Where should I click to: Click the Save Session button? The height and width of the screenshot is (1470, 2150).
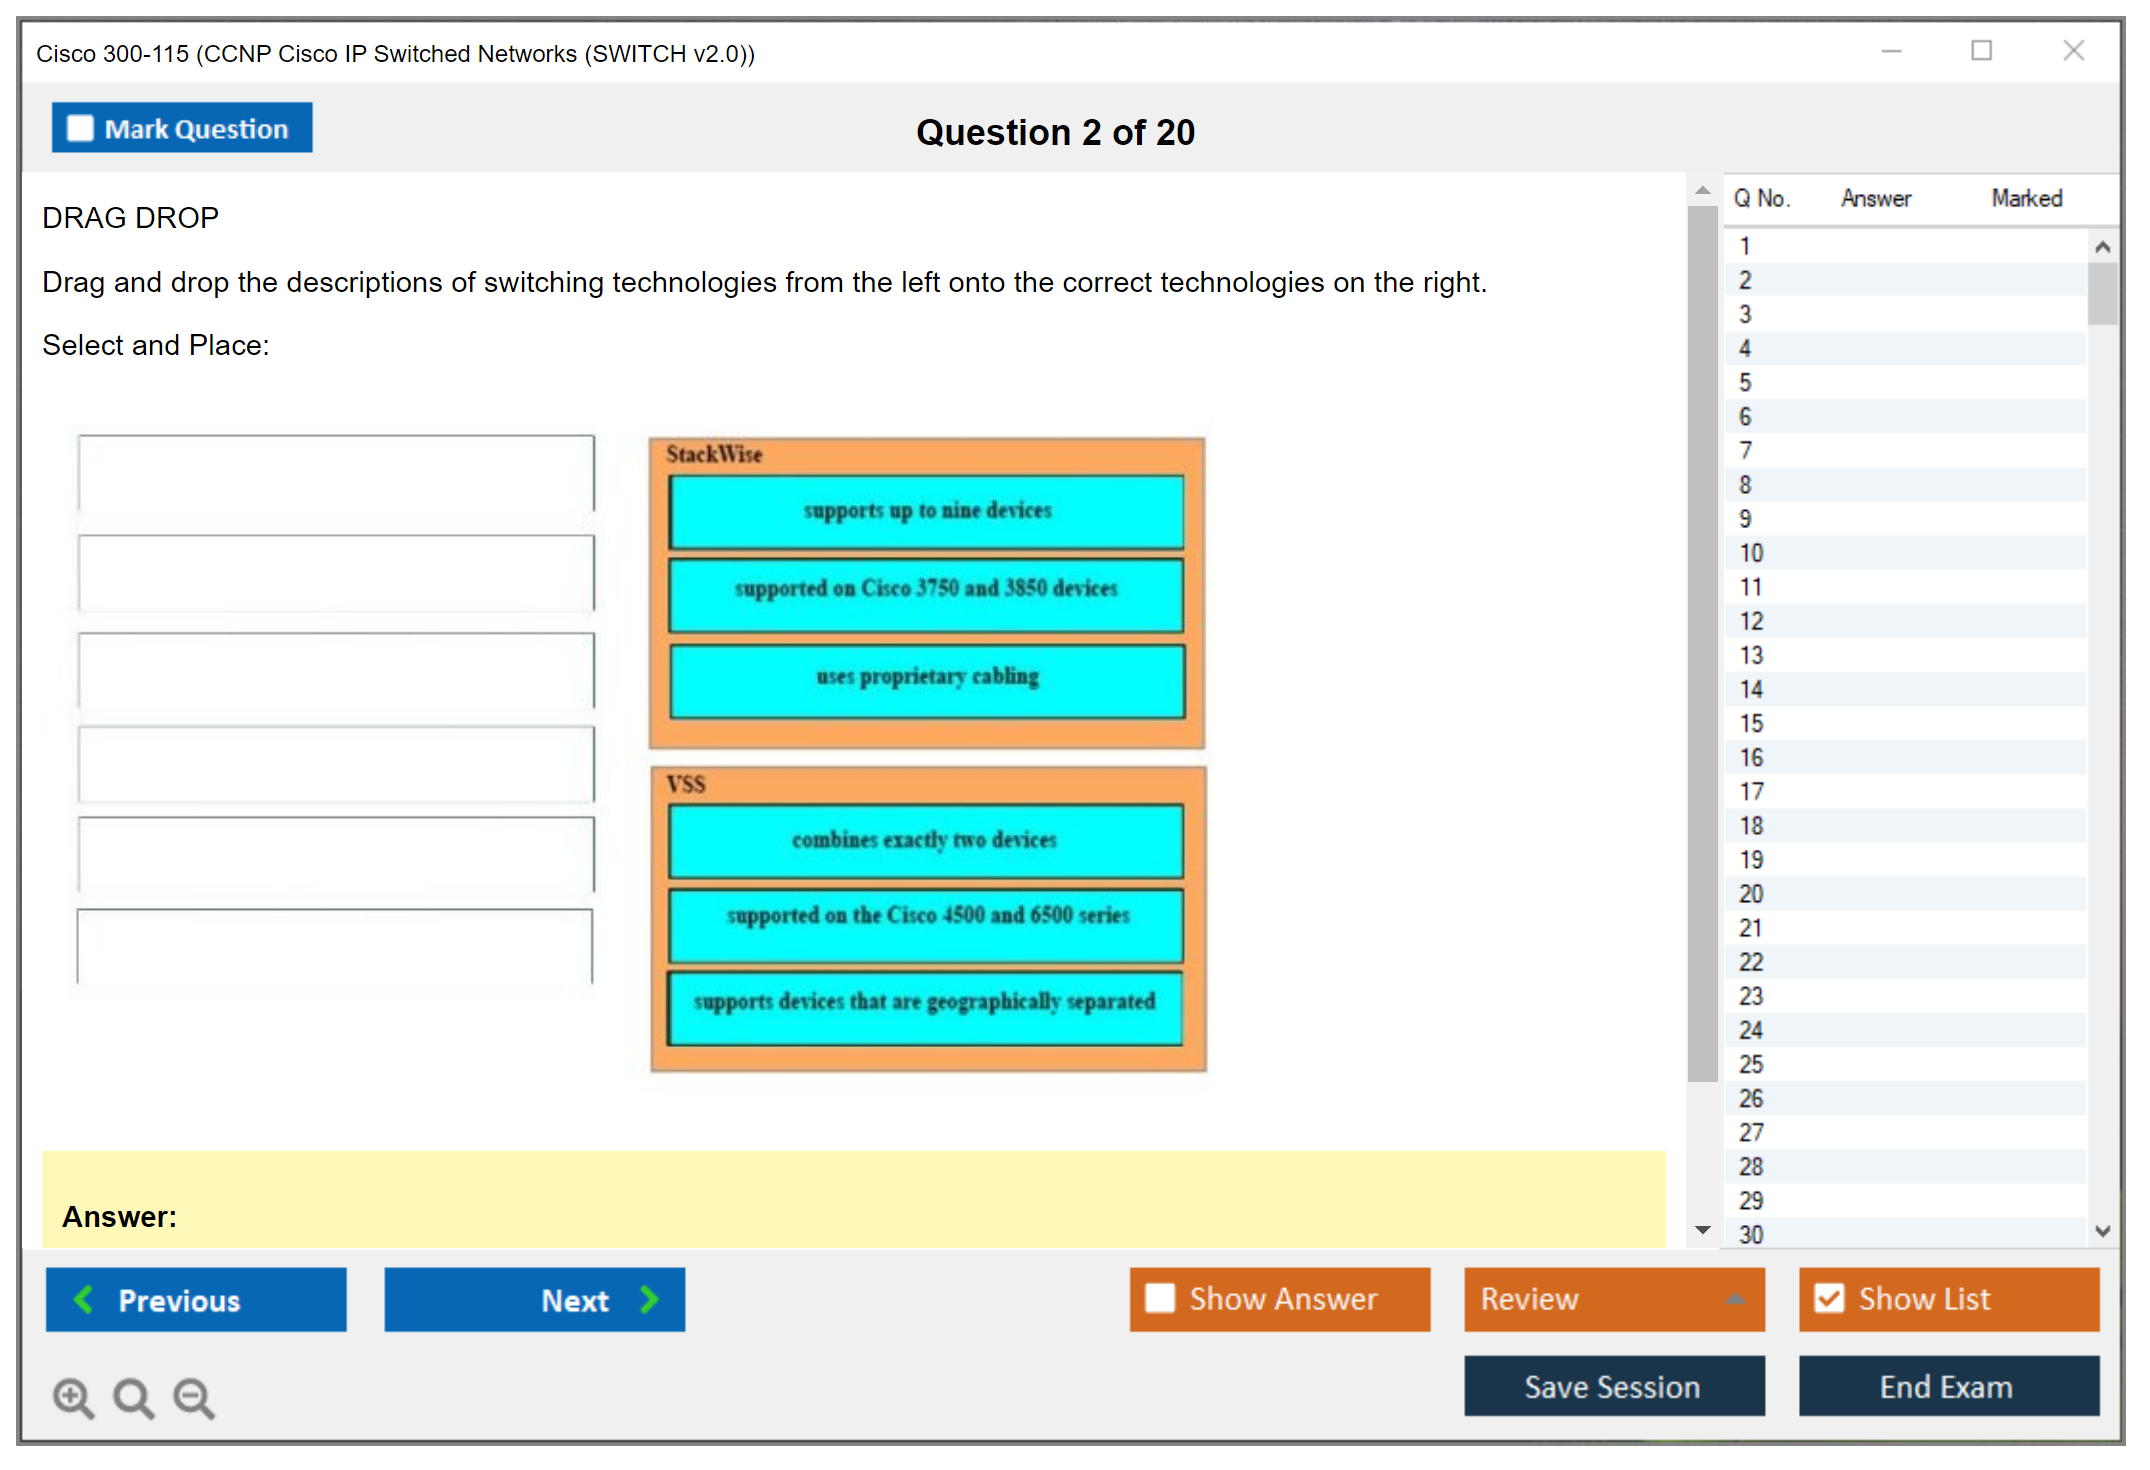click(x=1613, y=1386)
